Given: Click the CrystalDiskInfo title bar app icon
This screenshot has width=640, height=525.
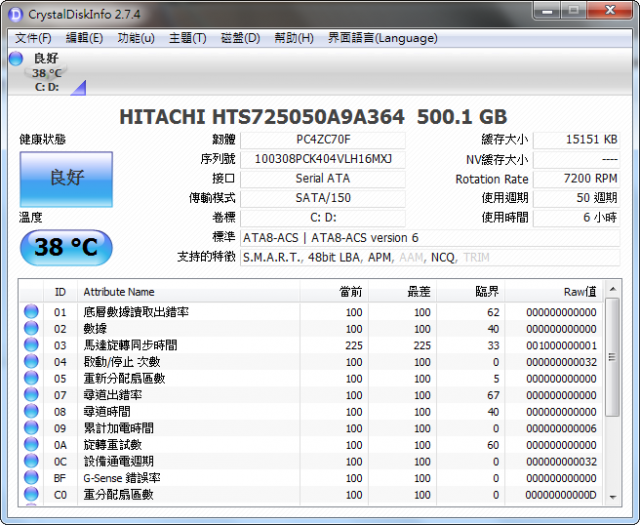Looking at the screenshot, I should [x=16, y=15].
